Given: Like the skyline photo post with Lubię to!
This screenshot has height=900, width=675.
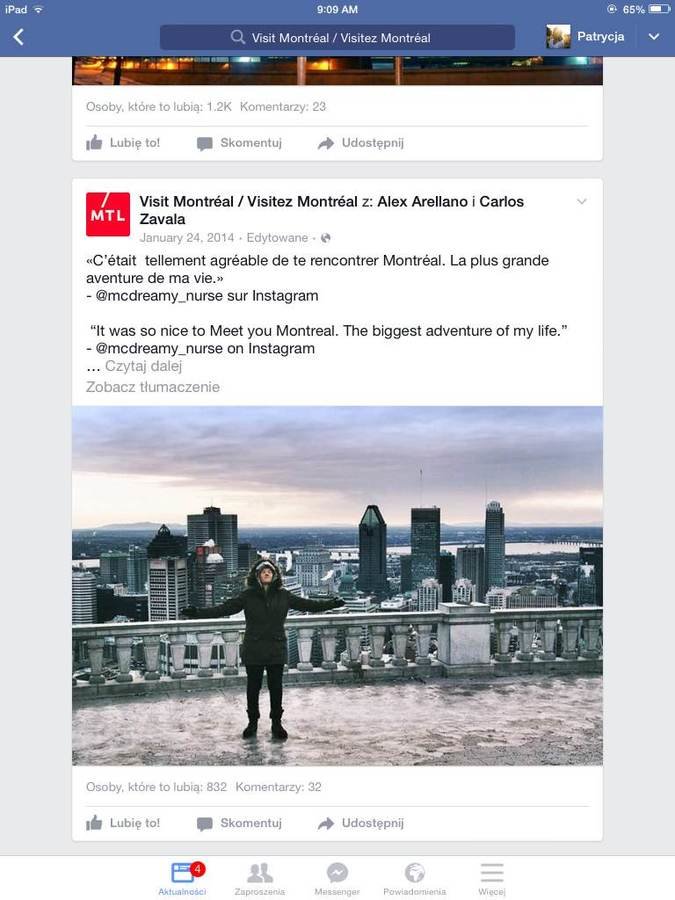Looking at the screenshot, I should 123,823.
